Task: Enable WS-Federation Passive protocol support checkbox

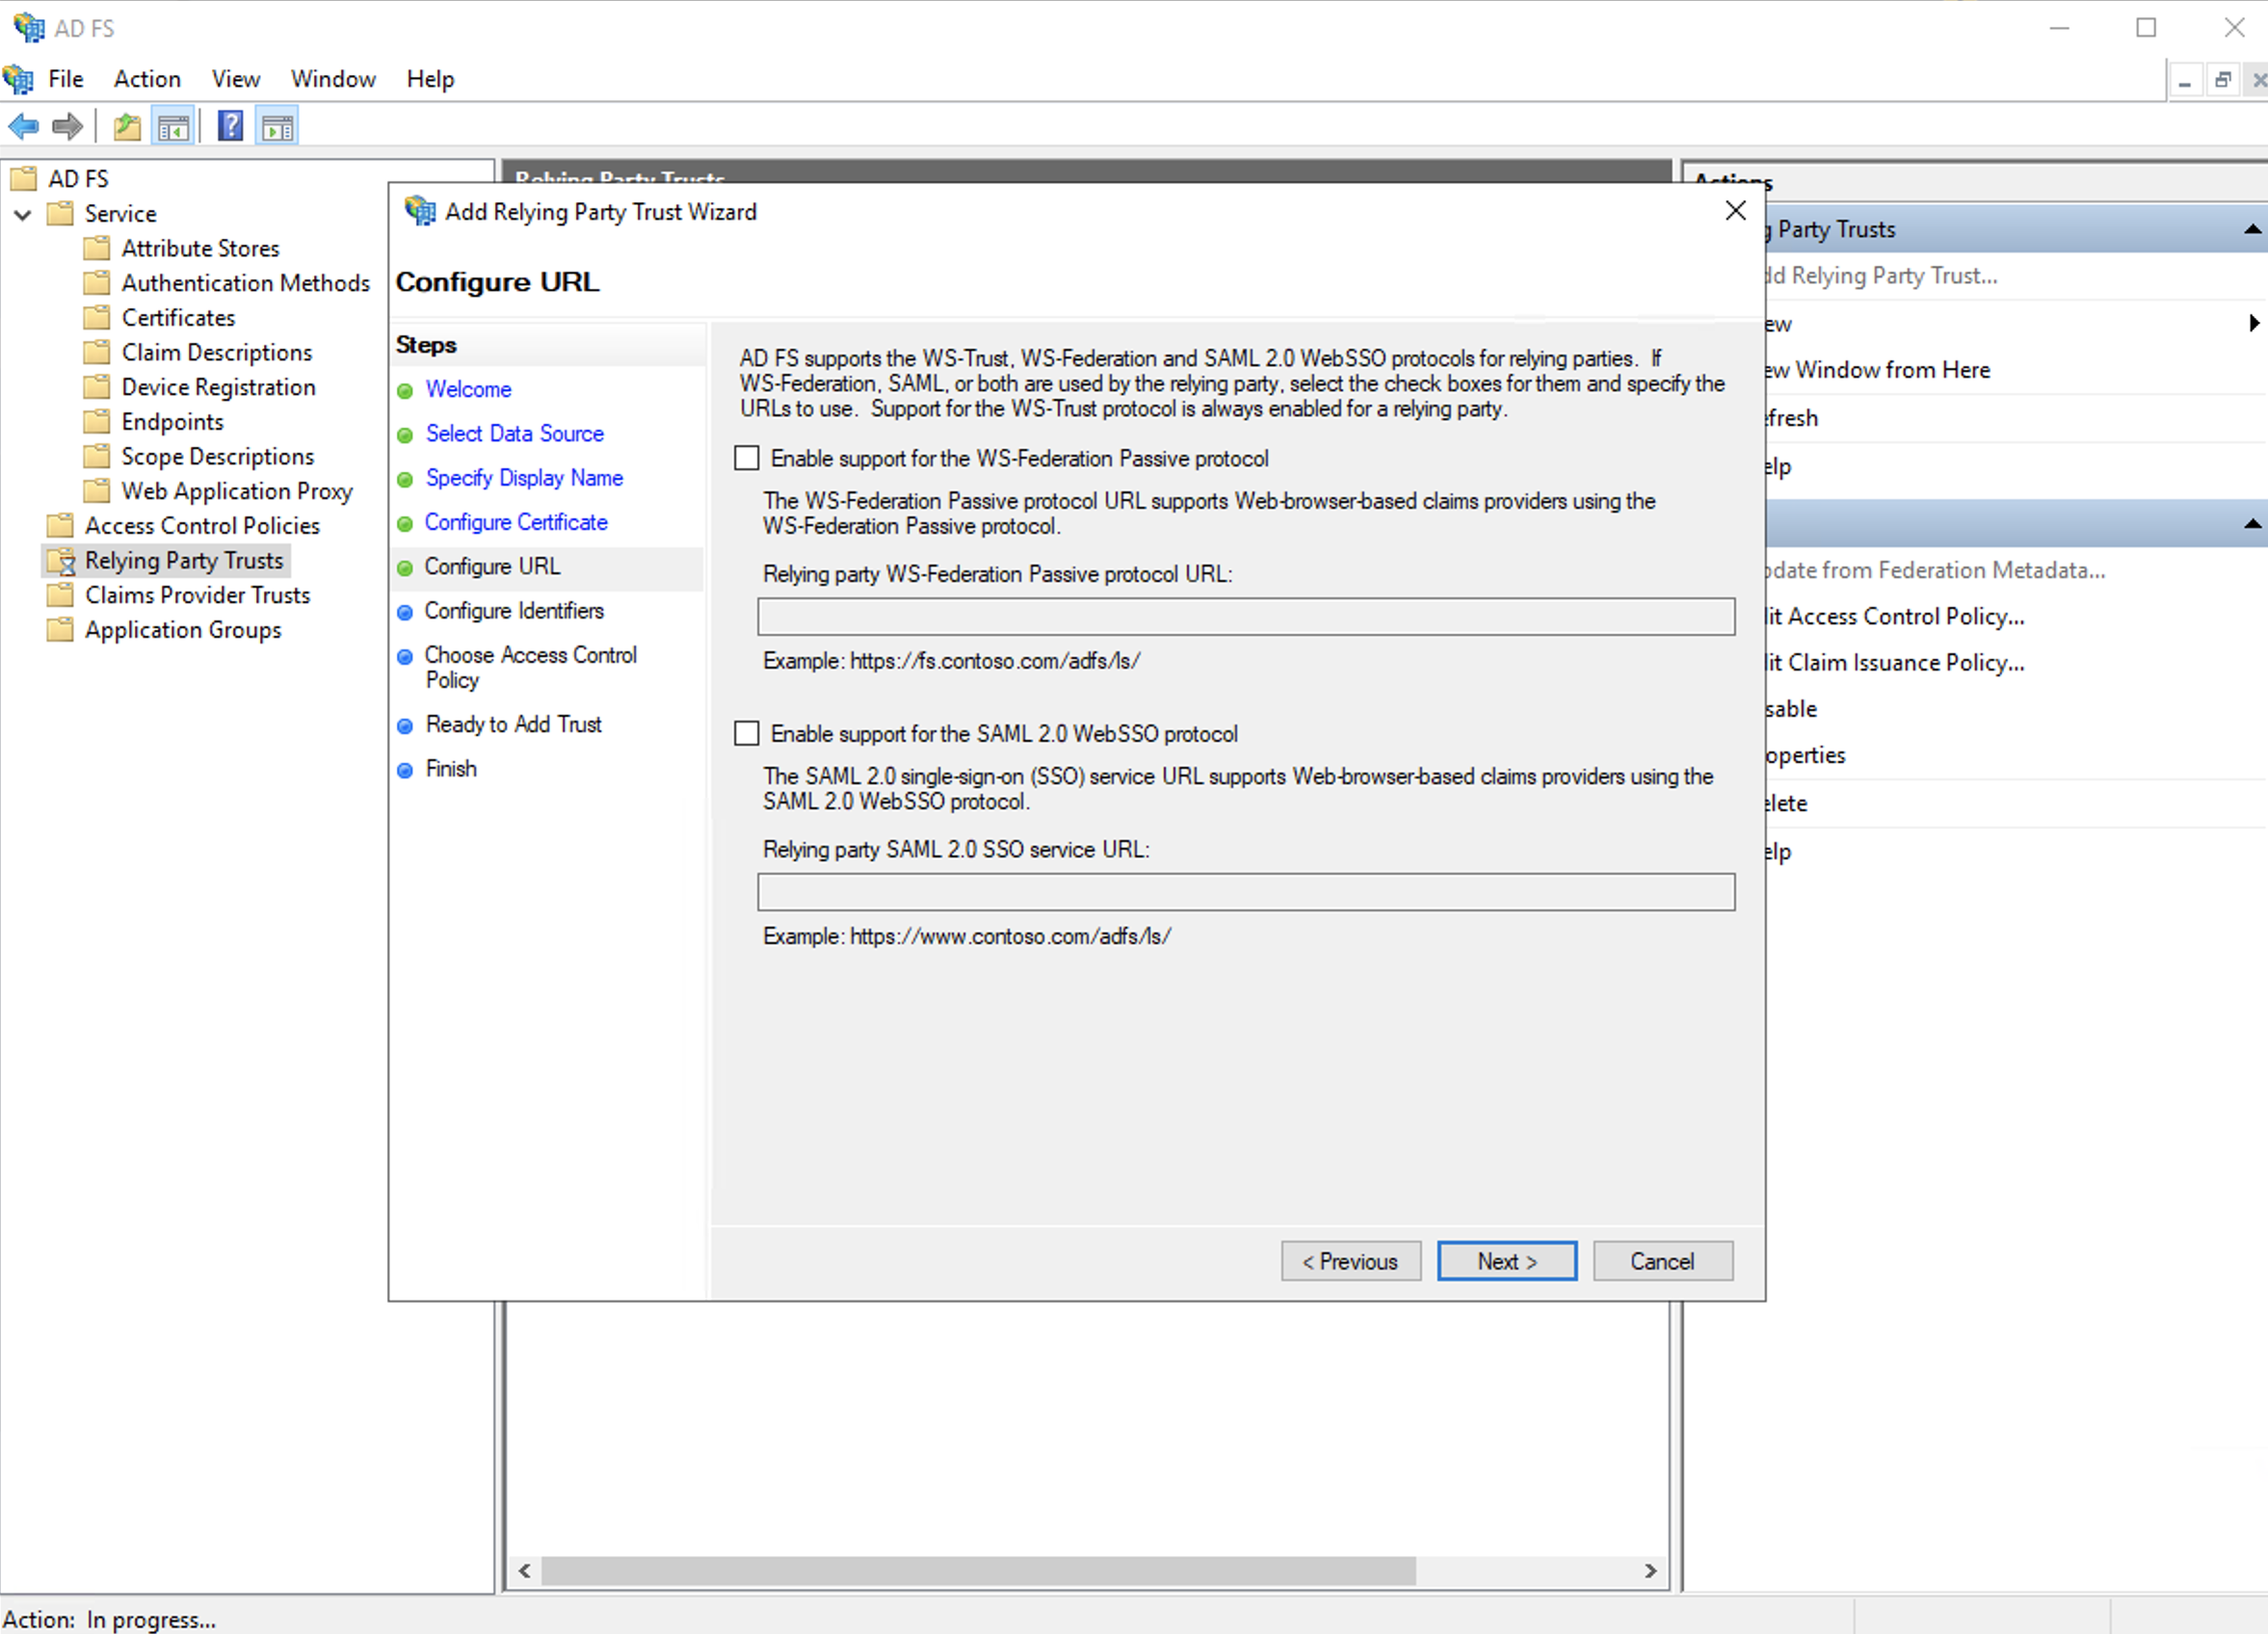Action: (746, 458)
